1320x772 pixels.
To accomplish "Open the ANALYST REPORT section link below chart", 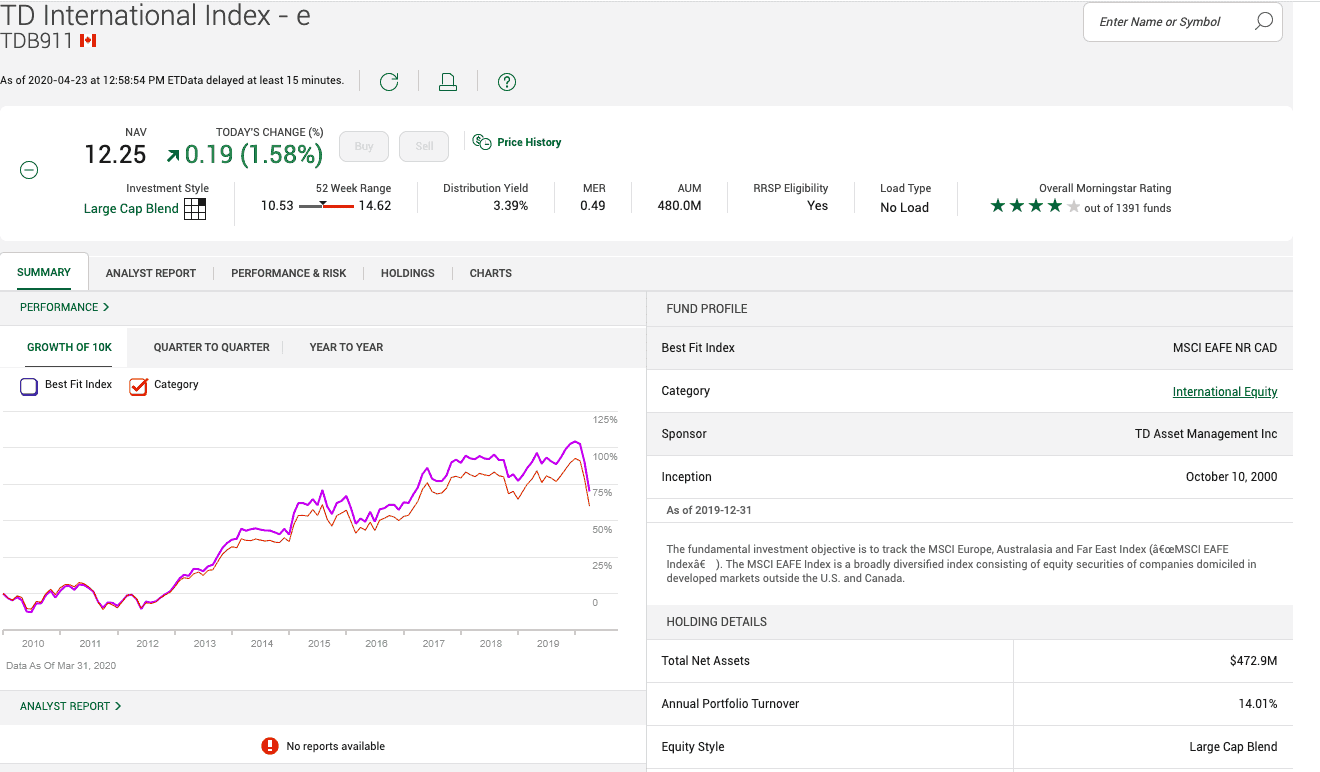I will [71, 706].
